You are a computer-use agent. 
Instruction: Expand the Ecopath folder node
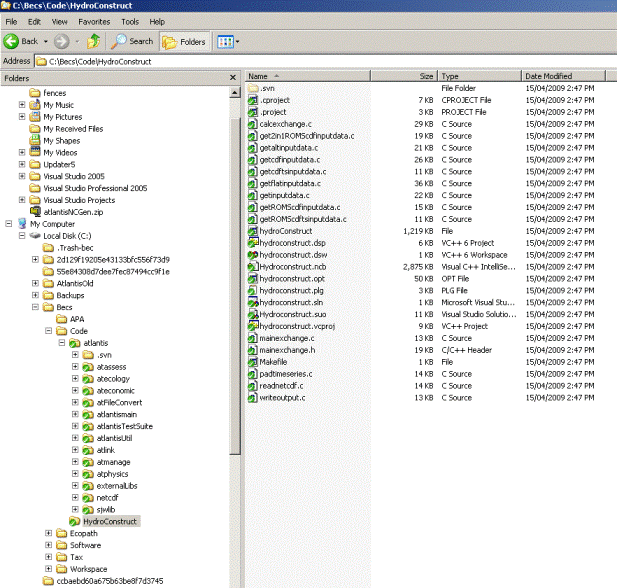(x=49, y=533)
